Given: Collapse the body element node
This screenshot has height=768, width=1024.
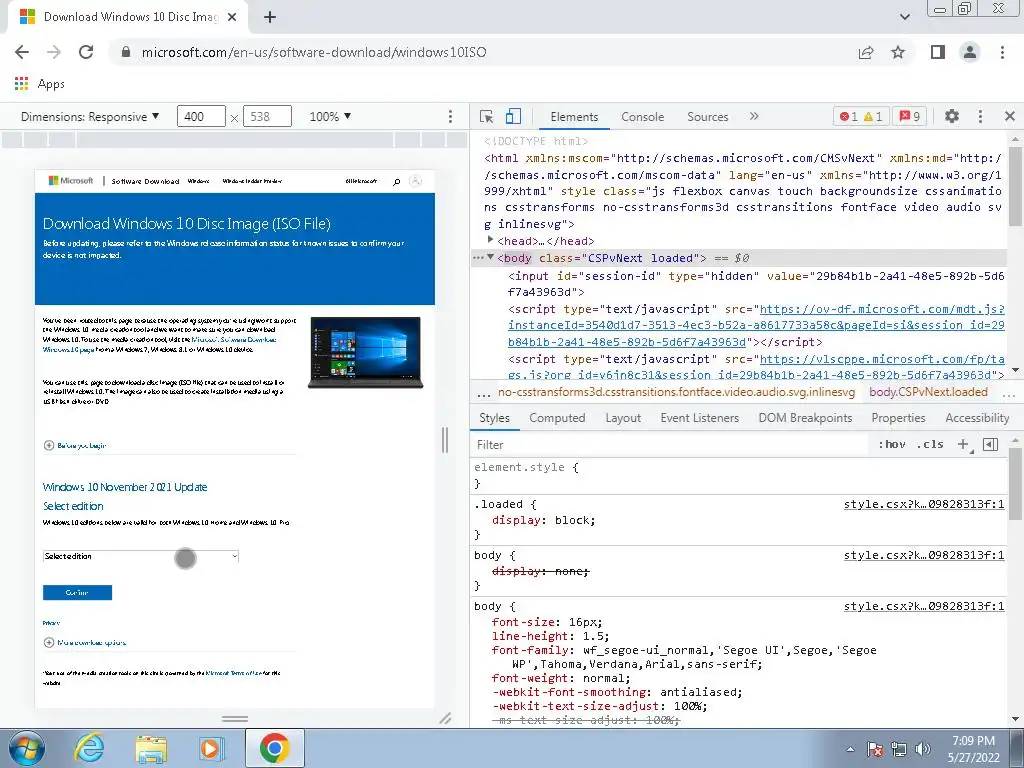Looking at the screenshot, I should pos(490,258).
